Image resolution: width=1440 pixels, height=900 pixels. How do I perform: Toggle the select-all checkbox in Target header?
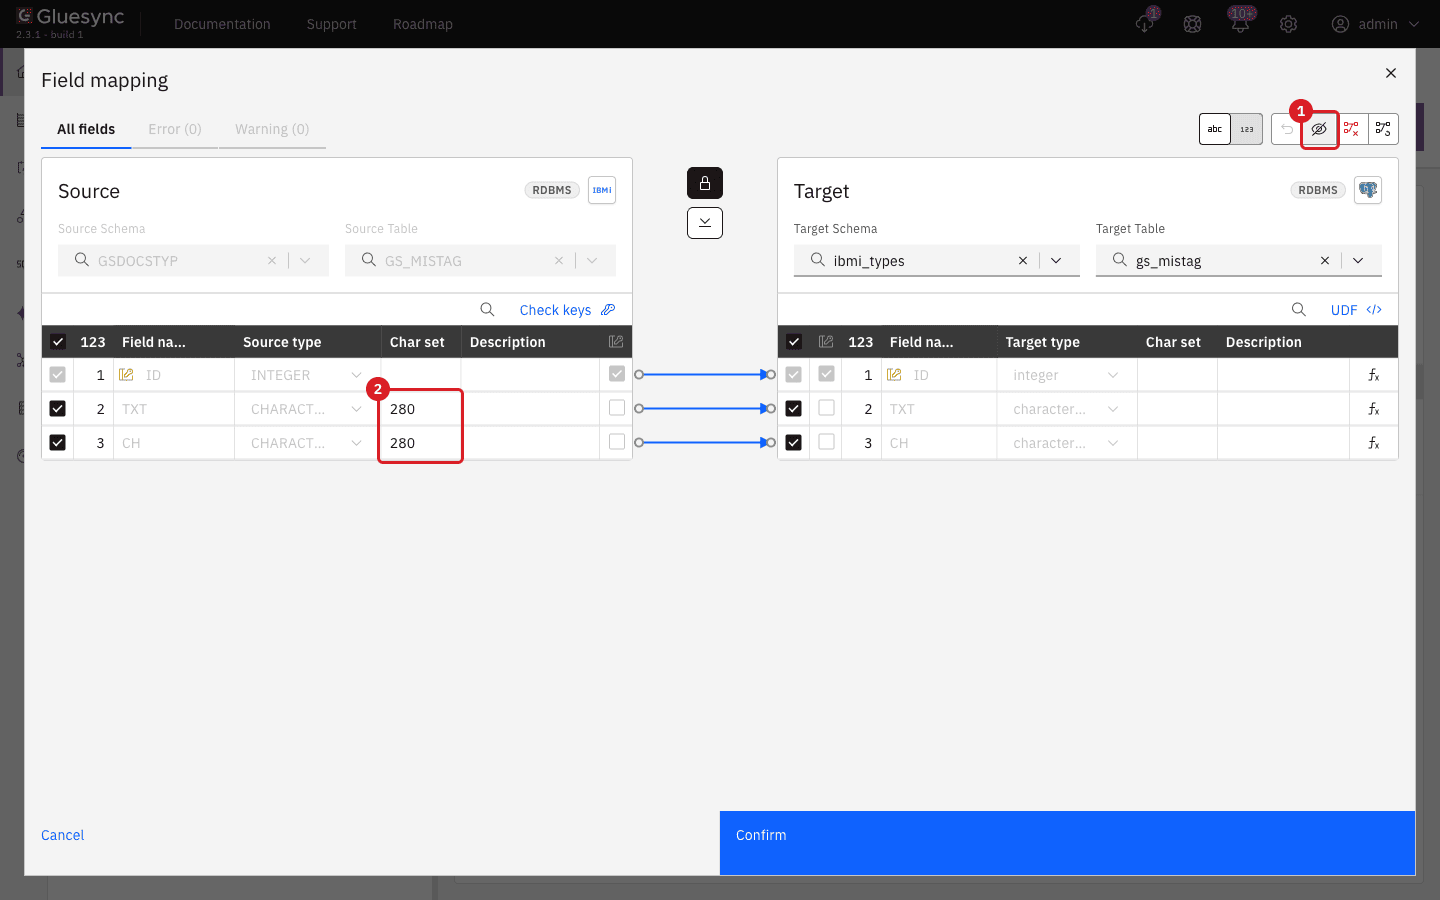pyautogui.click(x=794, y=342)
